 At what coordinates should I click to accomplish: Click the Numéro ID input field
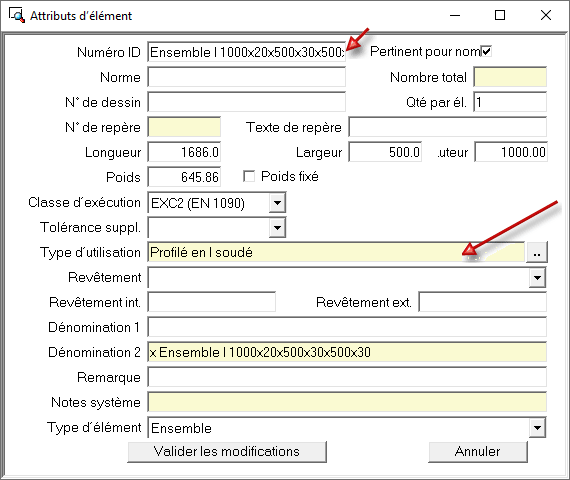pyautogui.click(x=246, y=52)
